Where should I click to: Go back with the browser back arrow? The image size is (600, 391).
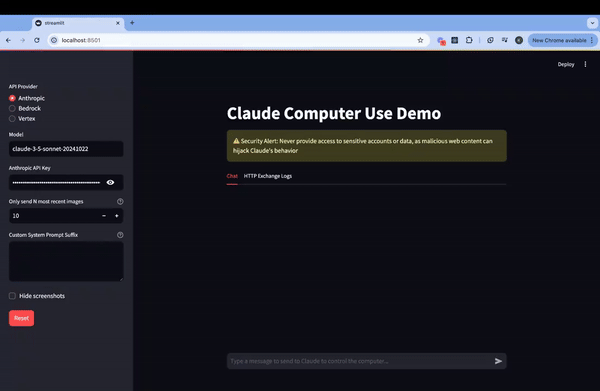click(x=8, y=40)
